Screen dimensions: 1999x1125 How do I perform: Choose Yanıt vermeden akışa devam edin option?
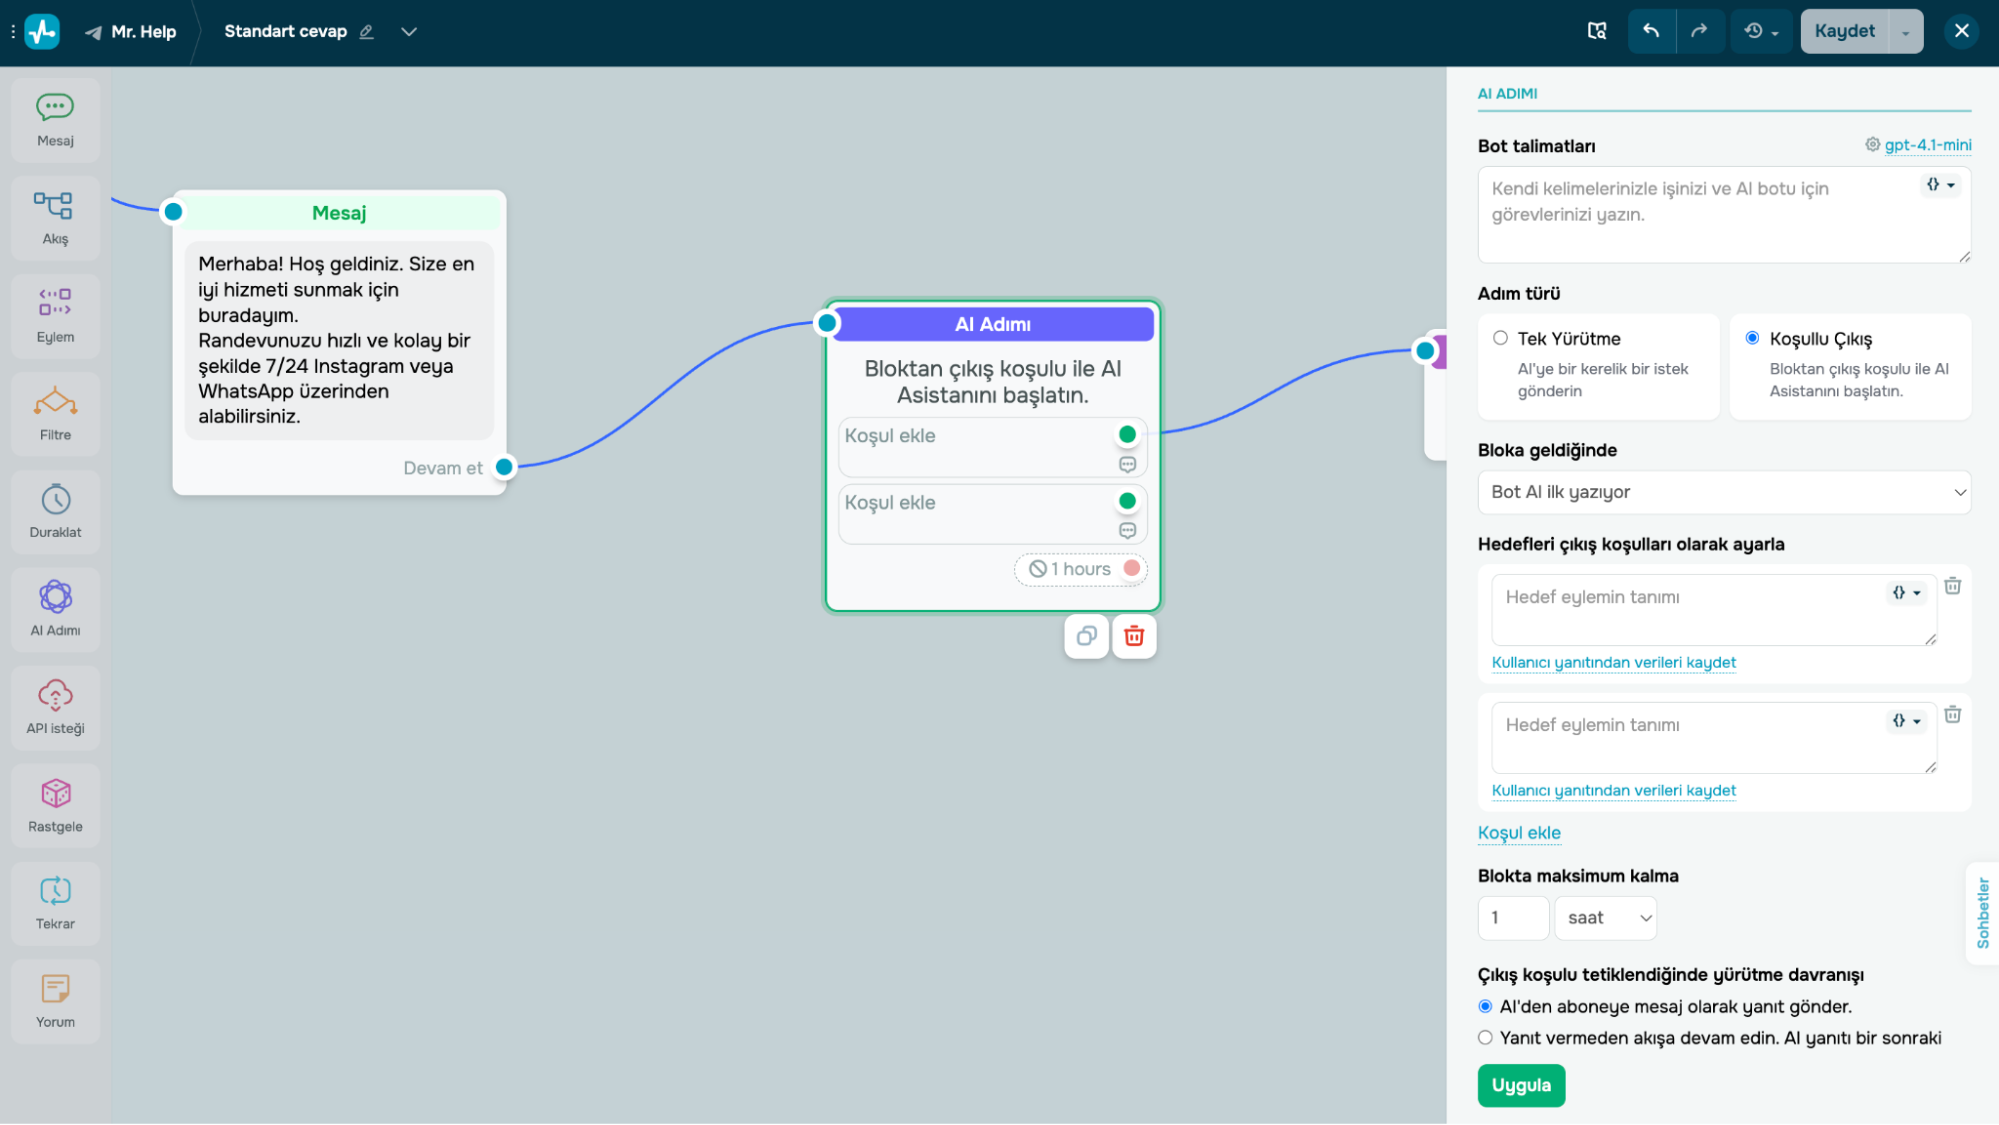point(1485,1038)
